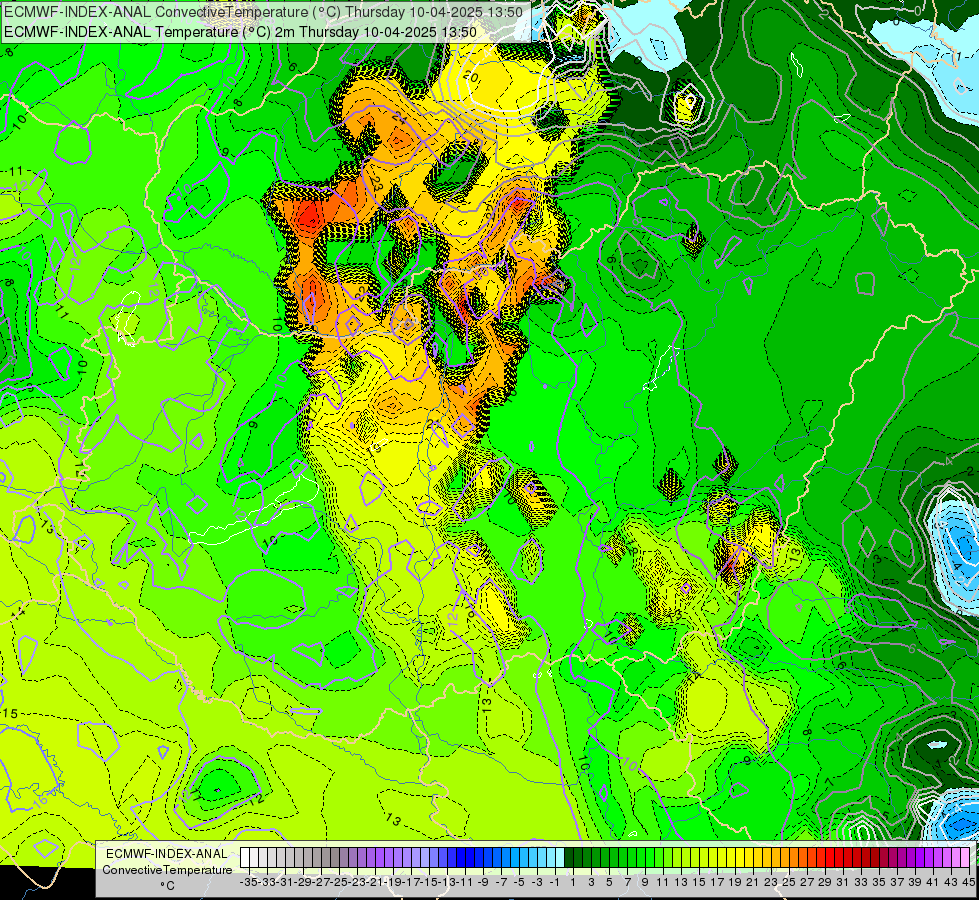
Task: Select the white first swatch of the color scale
Action: click(x=245, y=858)
